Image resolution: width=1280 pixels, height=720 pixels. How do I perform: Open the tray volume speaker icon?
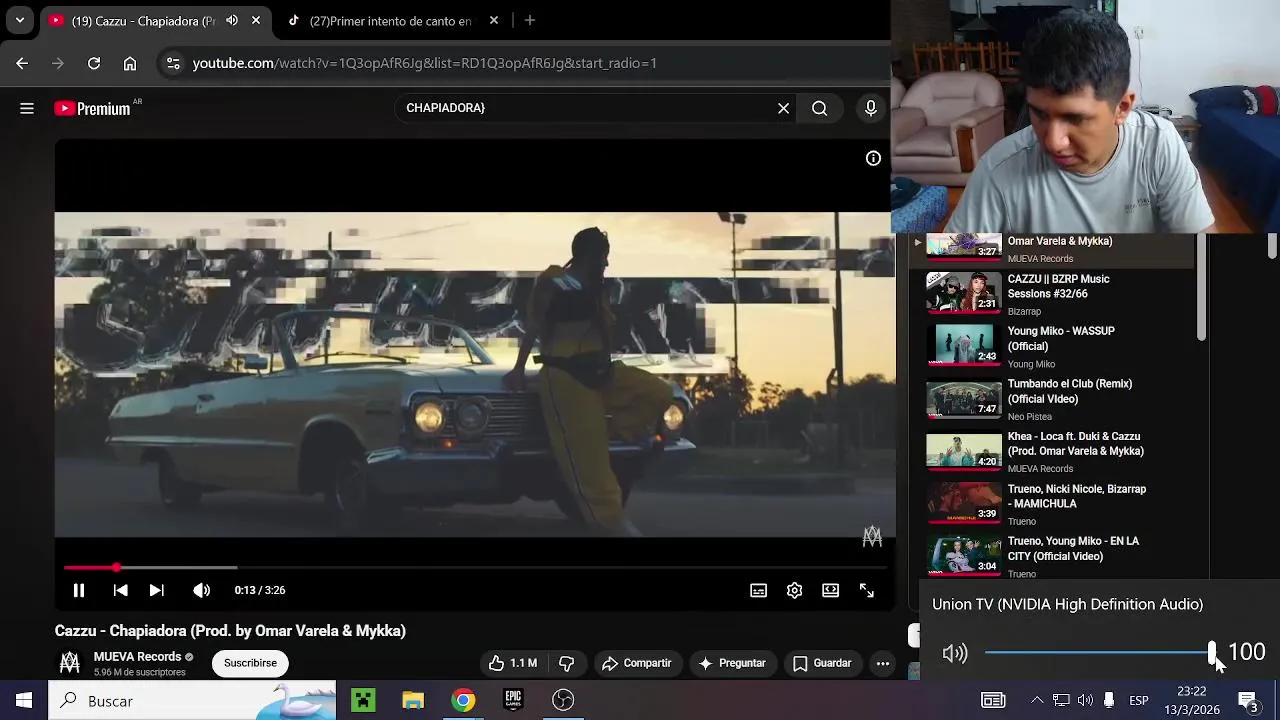coord(1085,700)
